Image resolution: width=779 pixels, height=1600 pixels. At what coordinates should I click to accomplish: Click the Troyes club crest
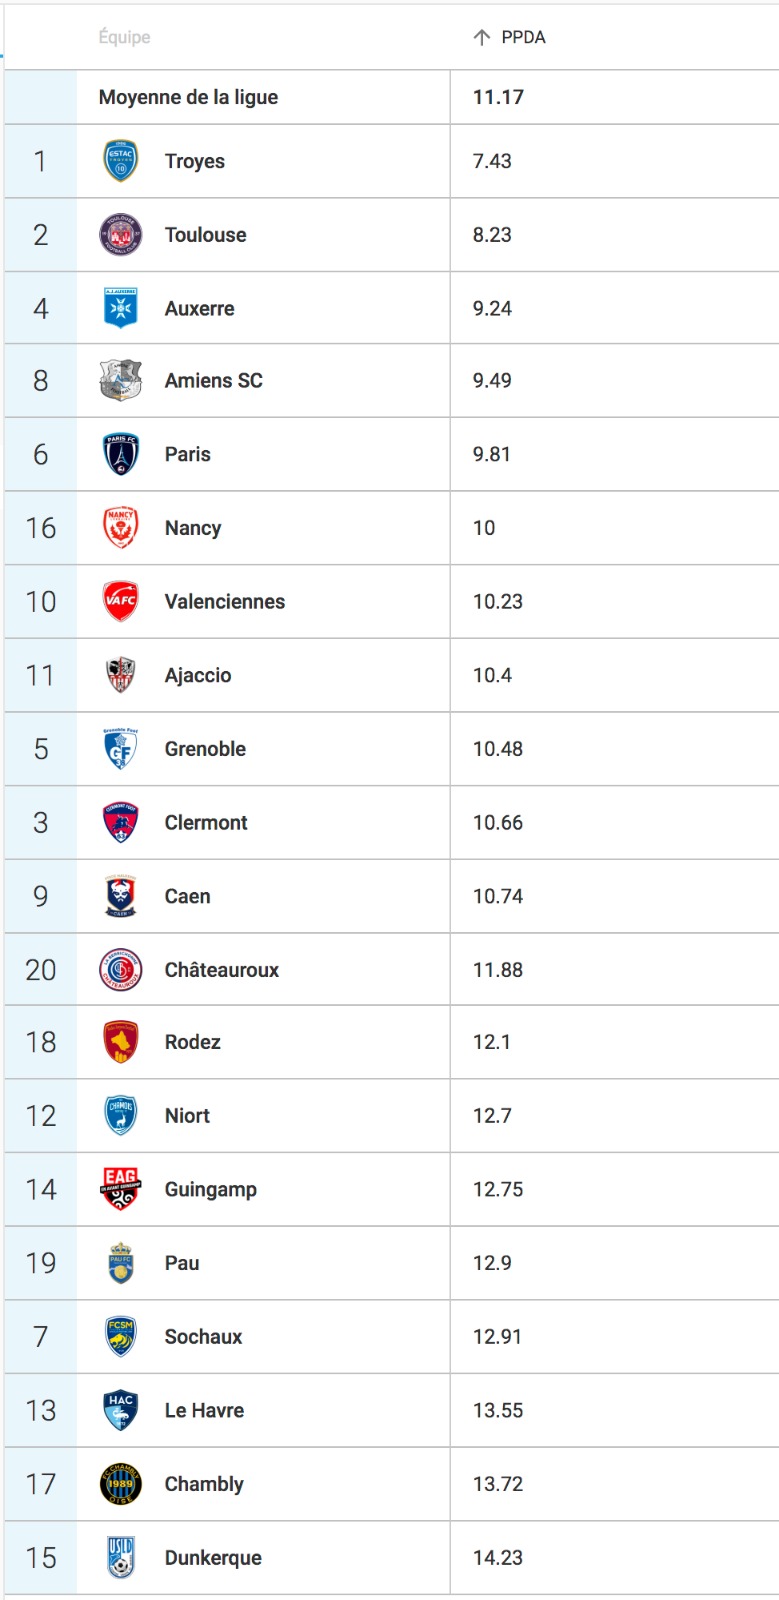point(121,161)
